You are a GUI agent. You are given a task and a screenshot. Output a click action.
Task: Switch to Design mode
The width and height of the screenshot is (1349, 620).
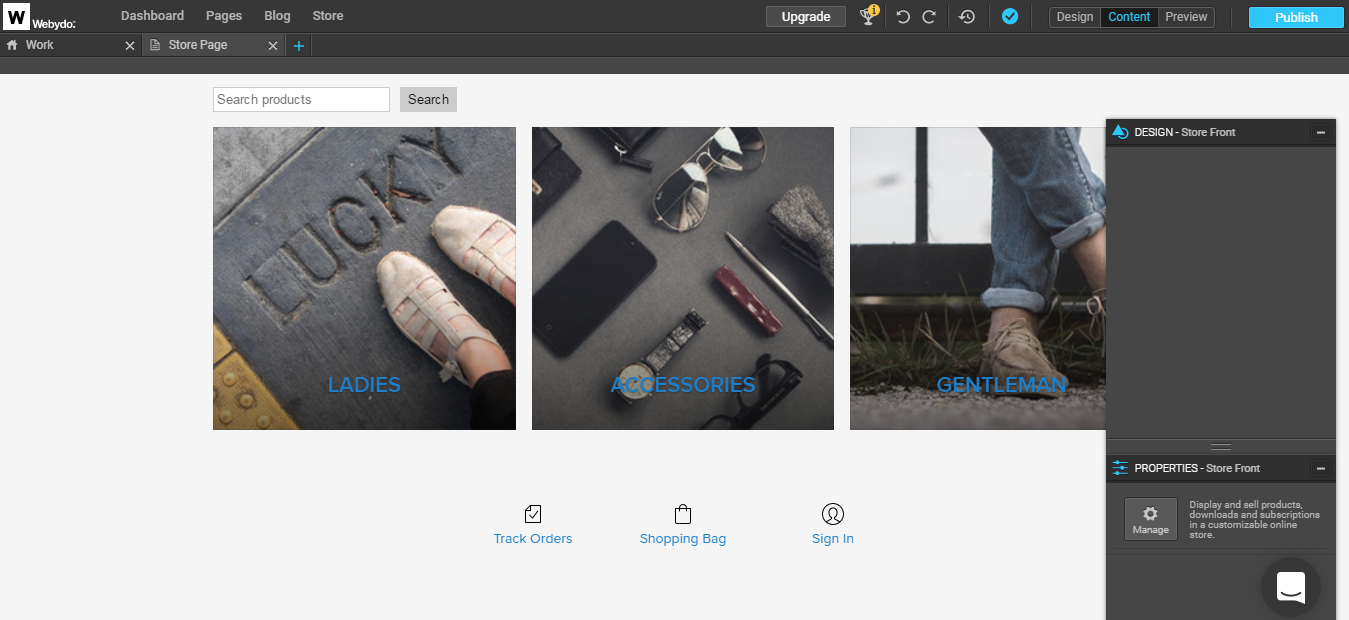pos(1075,17)
